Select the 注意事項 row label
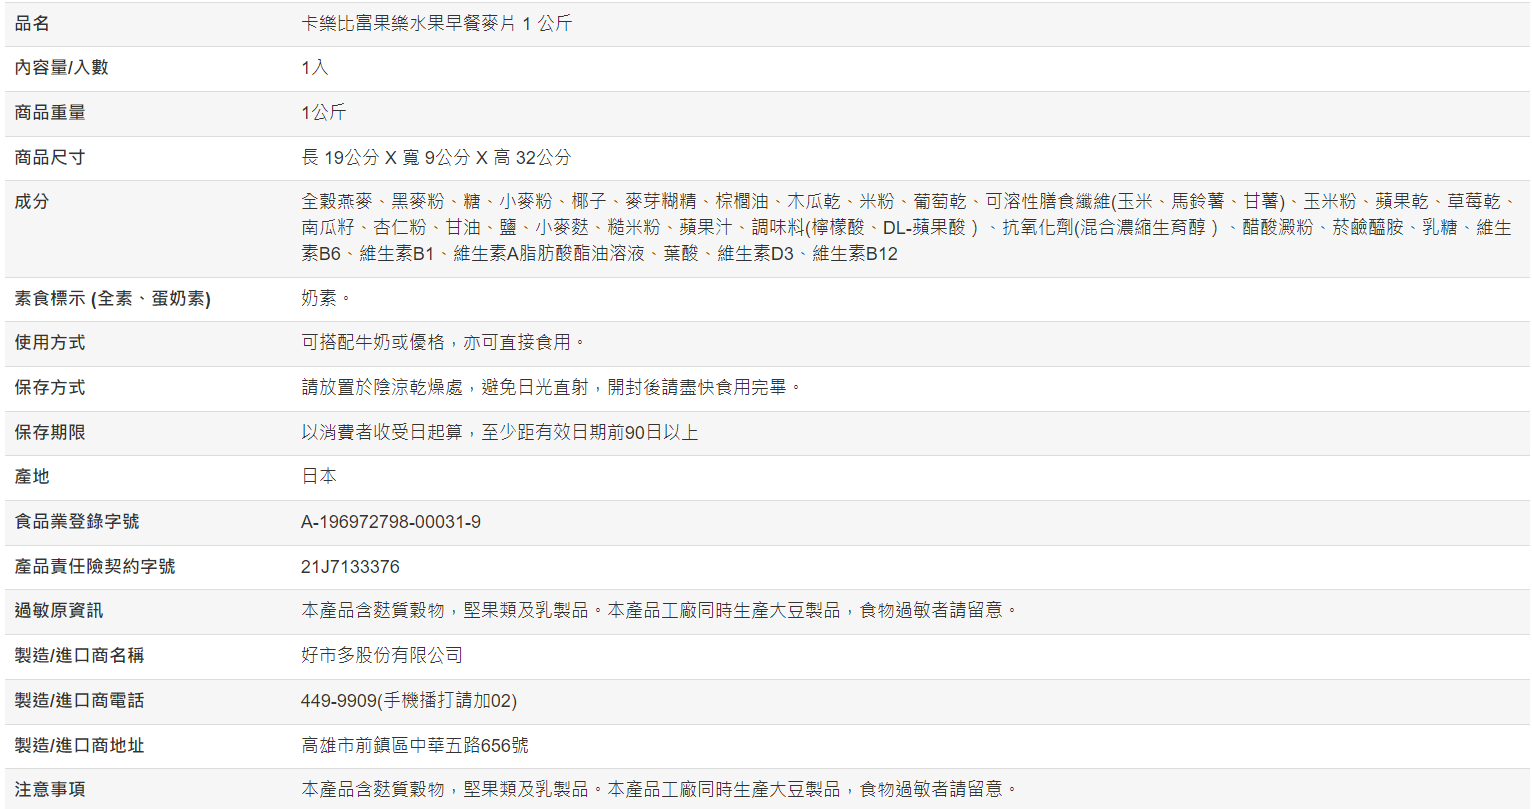The width and height of the screenshot is (1532, 809). pos(50,789)
